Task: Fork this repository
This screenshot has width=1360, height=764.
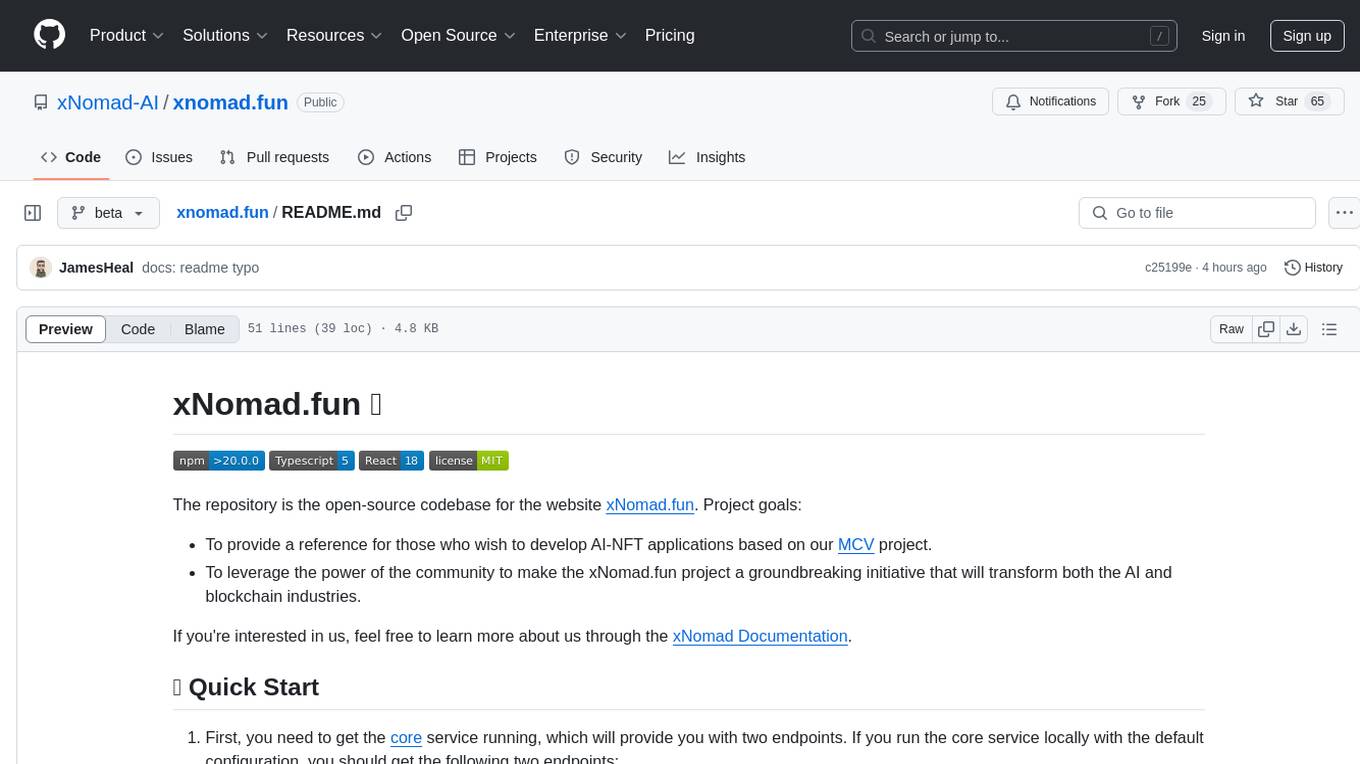Action: [x=1172, y=102]
